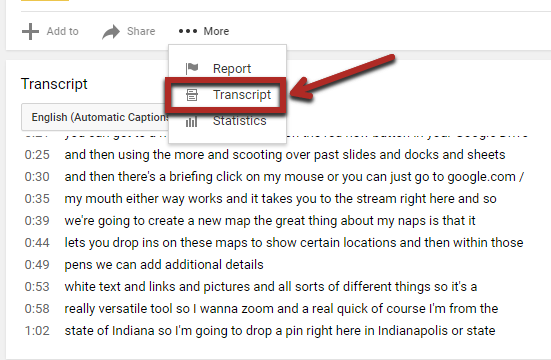Click the Transcript panel heading

pos(54,84)
